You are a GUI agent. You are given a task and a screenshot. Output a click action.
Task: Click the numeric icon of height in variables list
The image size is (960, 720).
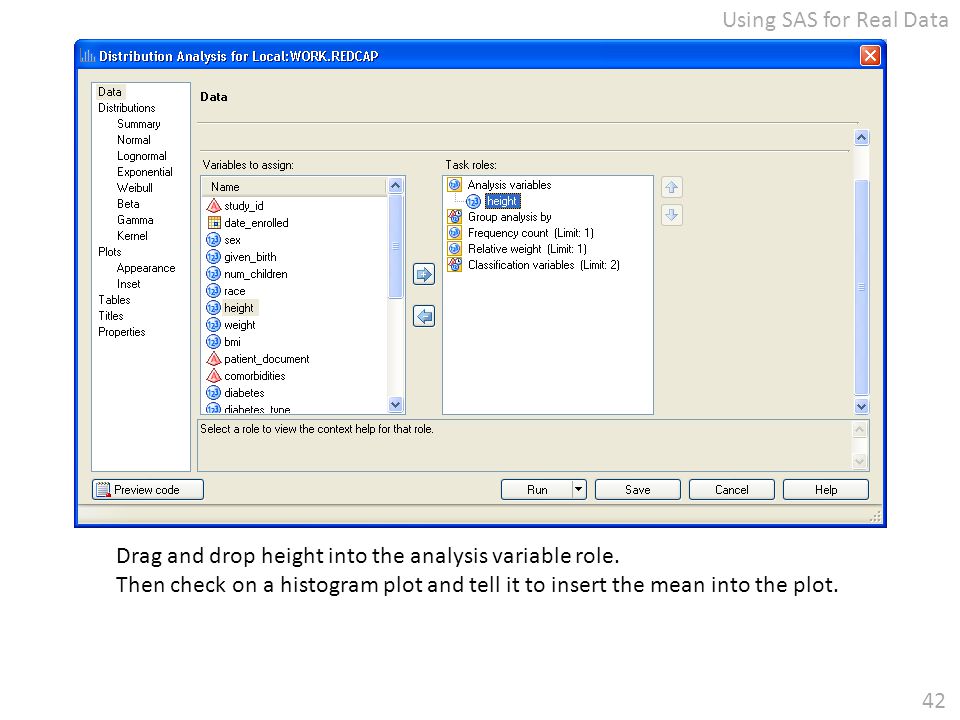213,308
